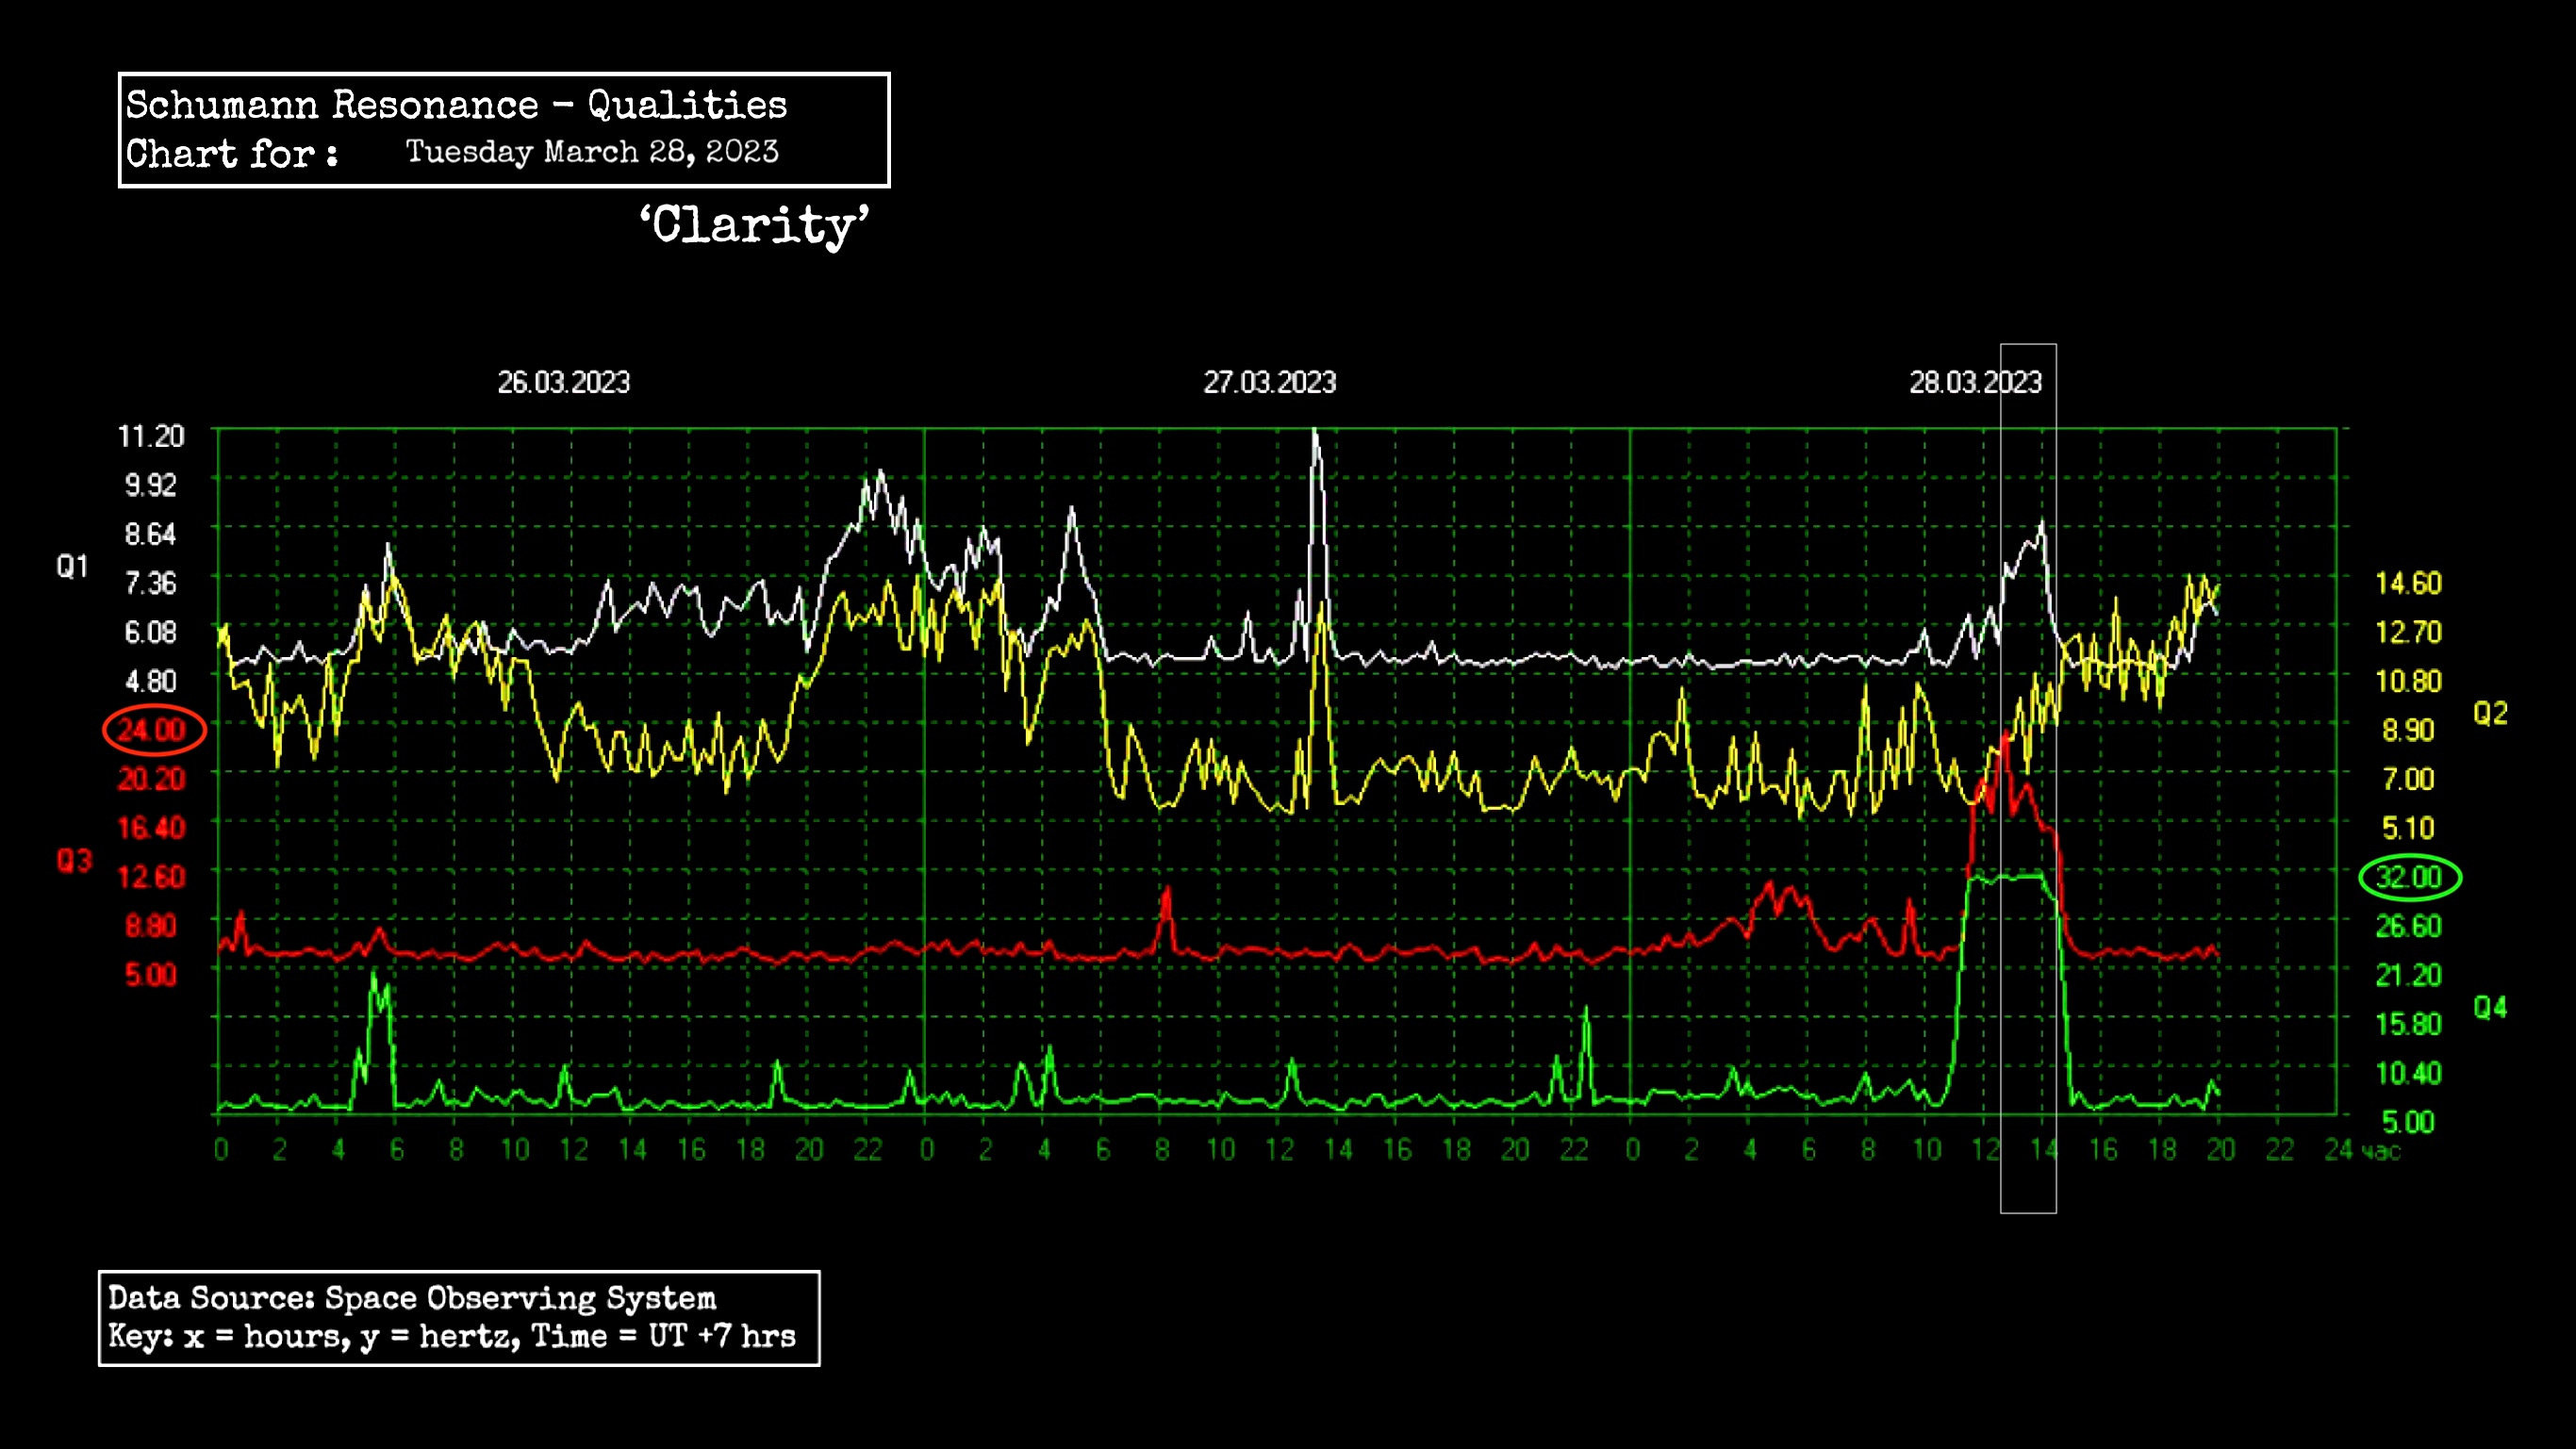Click the yellow Q2 axis label
2576x1449 pixels.
point(2490,713)
